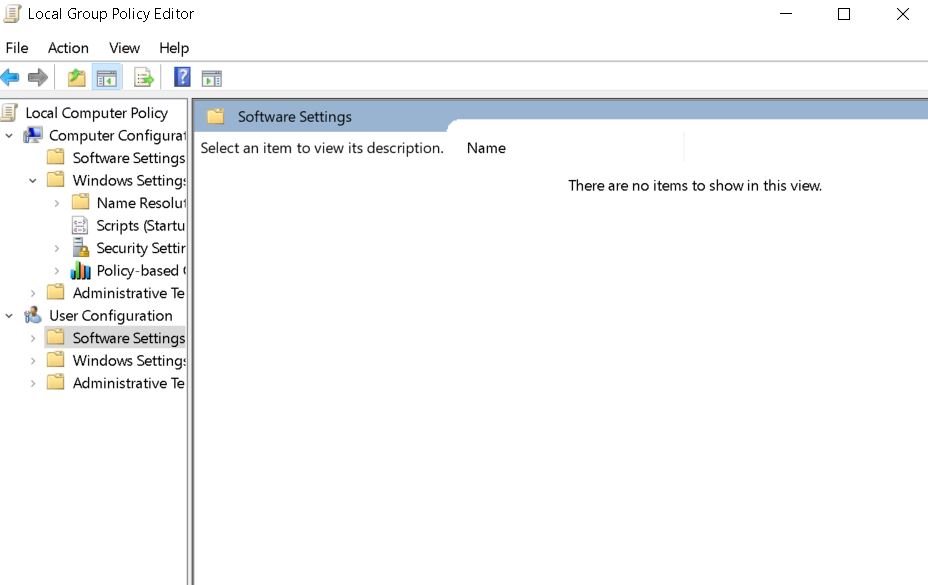This screenshot has height=585, width=928.
Task: Select Windows Settings label under Computer Configuration
Action: (x=129, y=180)
